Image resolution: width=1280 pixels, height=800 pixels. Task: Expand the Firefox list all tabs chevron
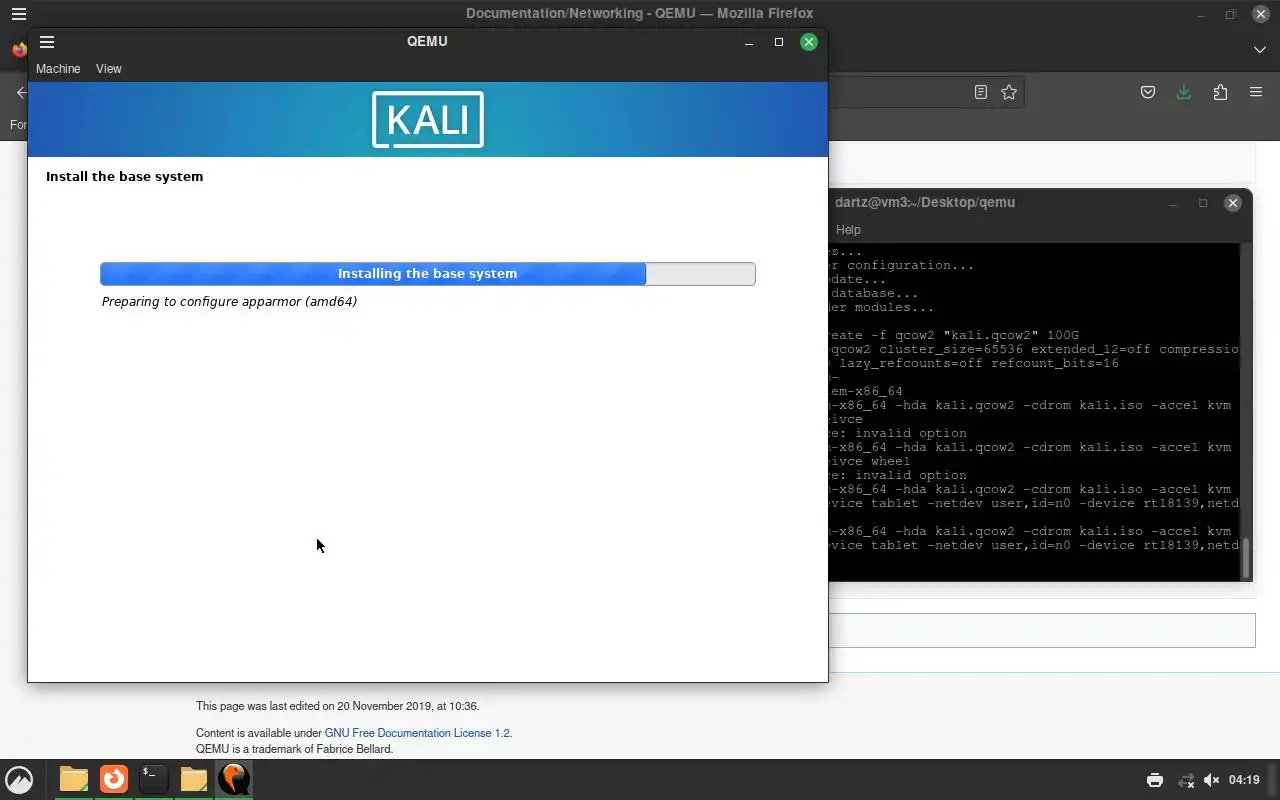1260,49
